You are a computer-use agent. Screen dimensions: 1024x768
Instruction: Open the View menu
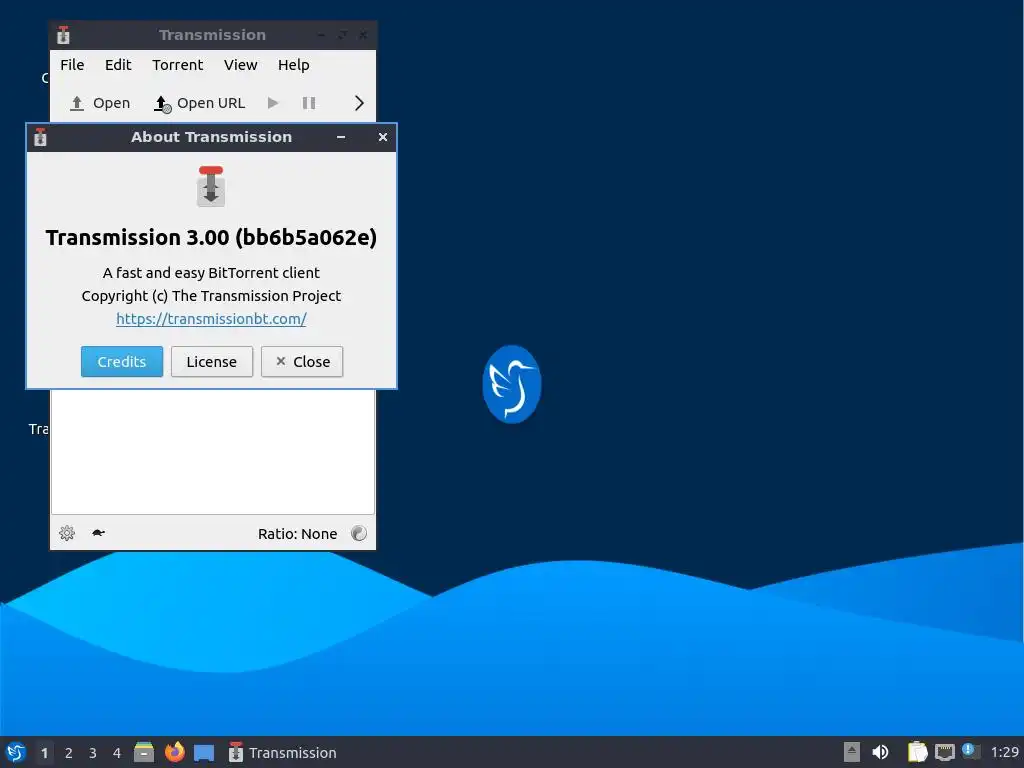click(240, 65)
